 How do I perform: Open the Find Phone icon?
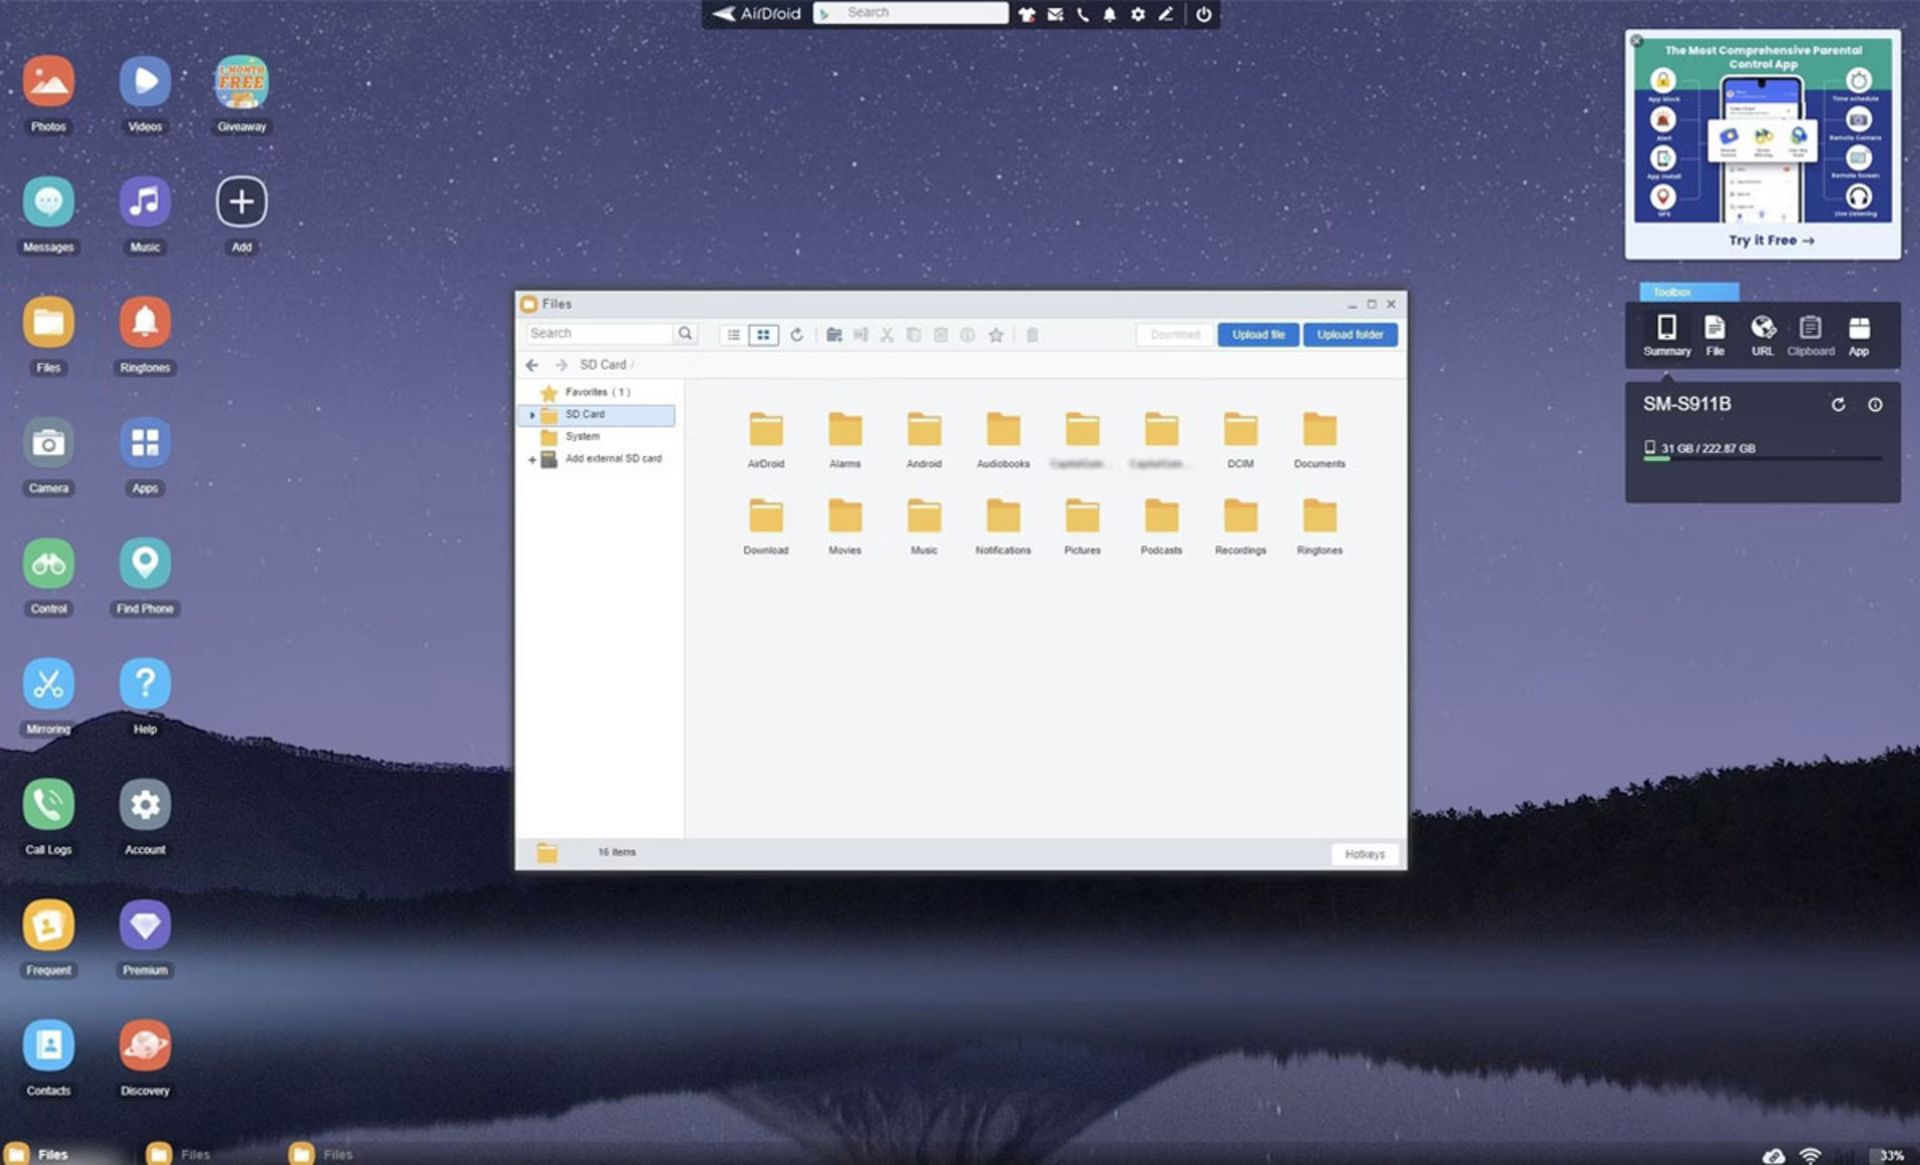145,563
